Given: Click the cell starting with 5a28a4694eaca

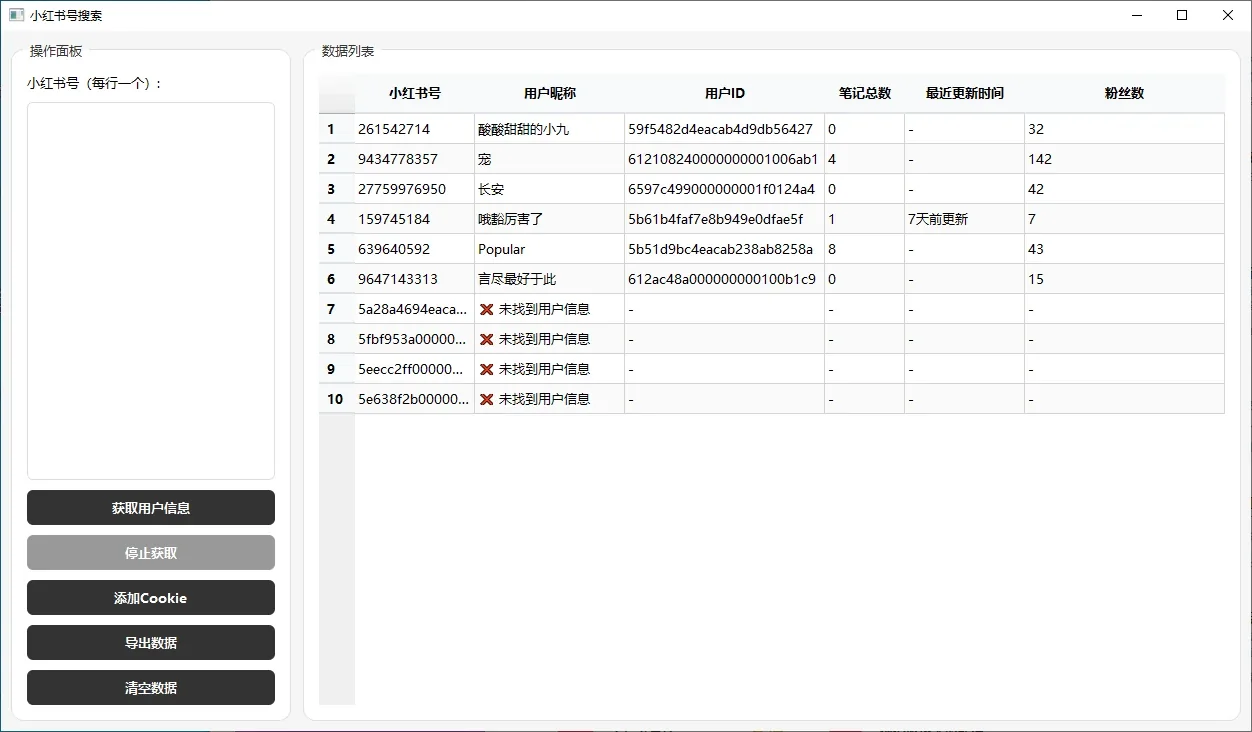Looking at the screenshot, I should click(415, 309).
